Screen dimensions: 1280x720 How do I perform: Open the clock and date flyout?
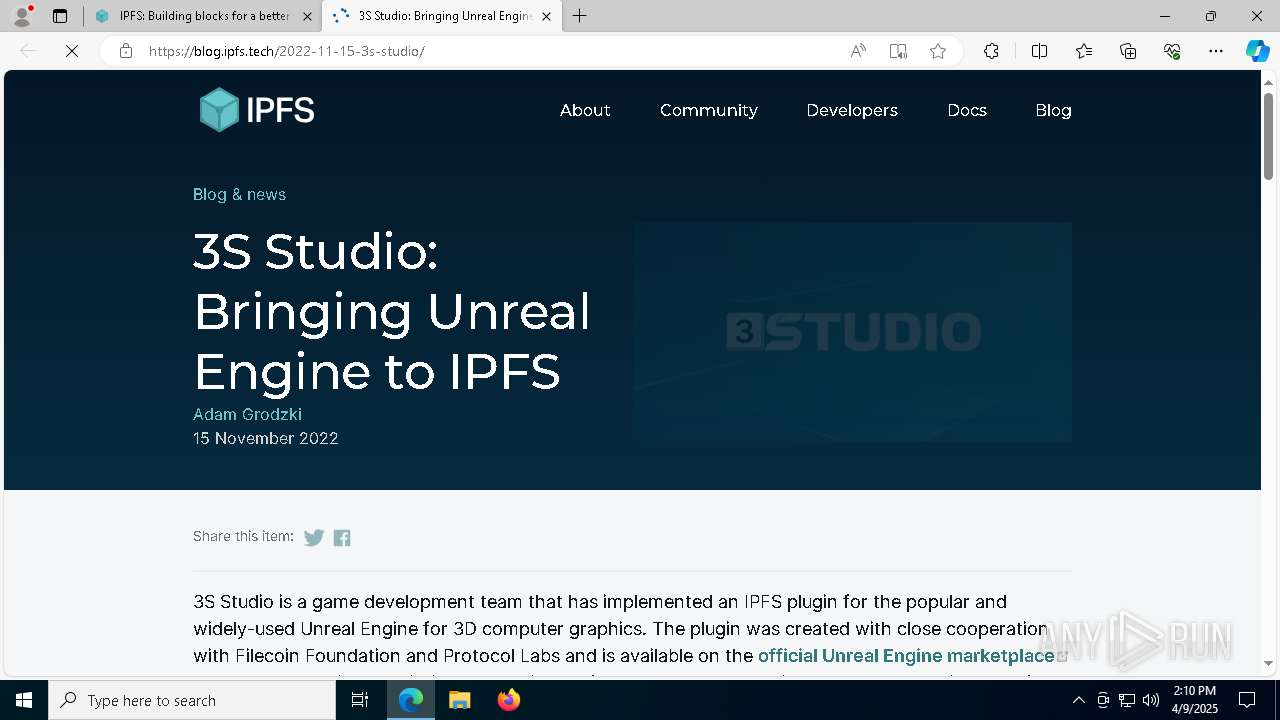point(1193,700)
